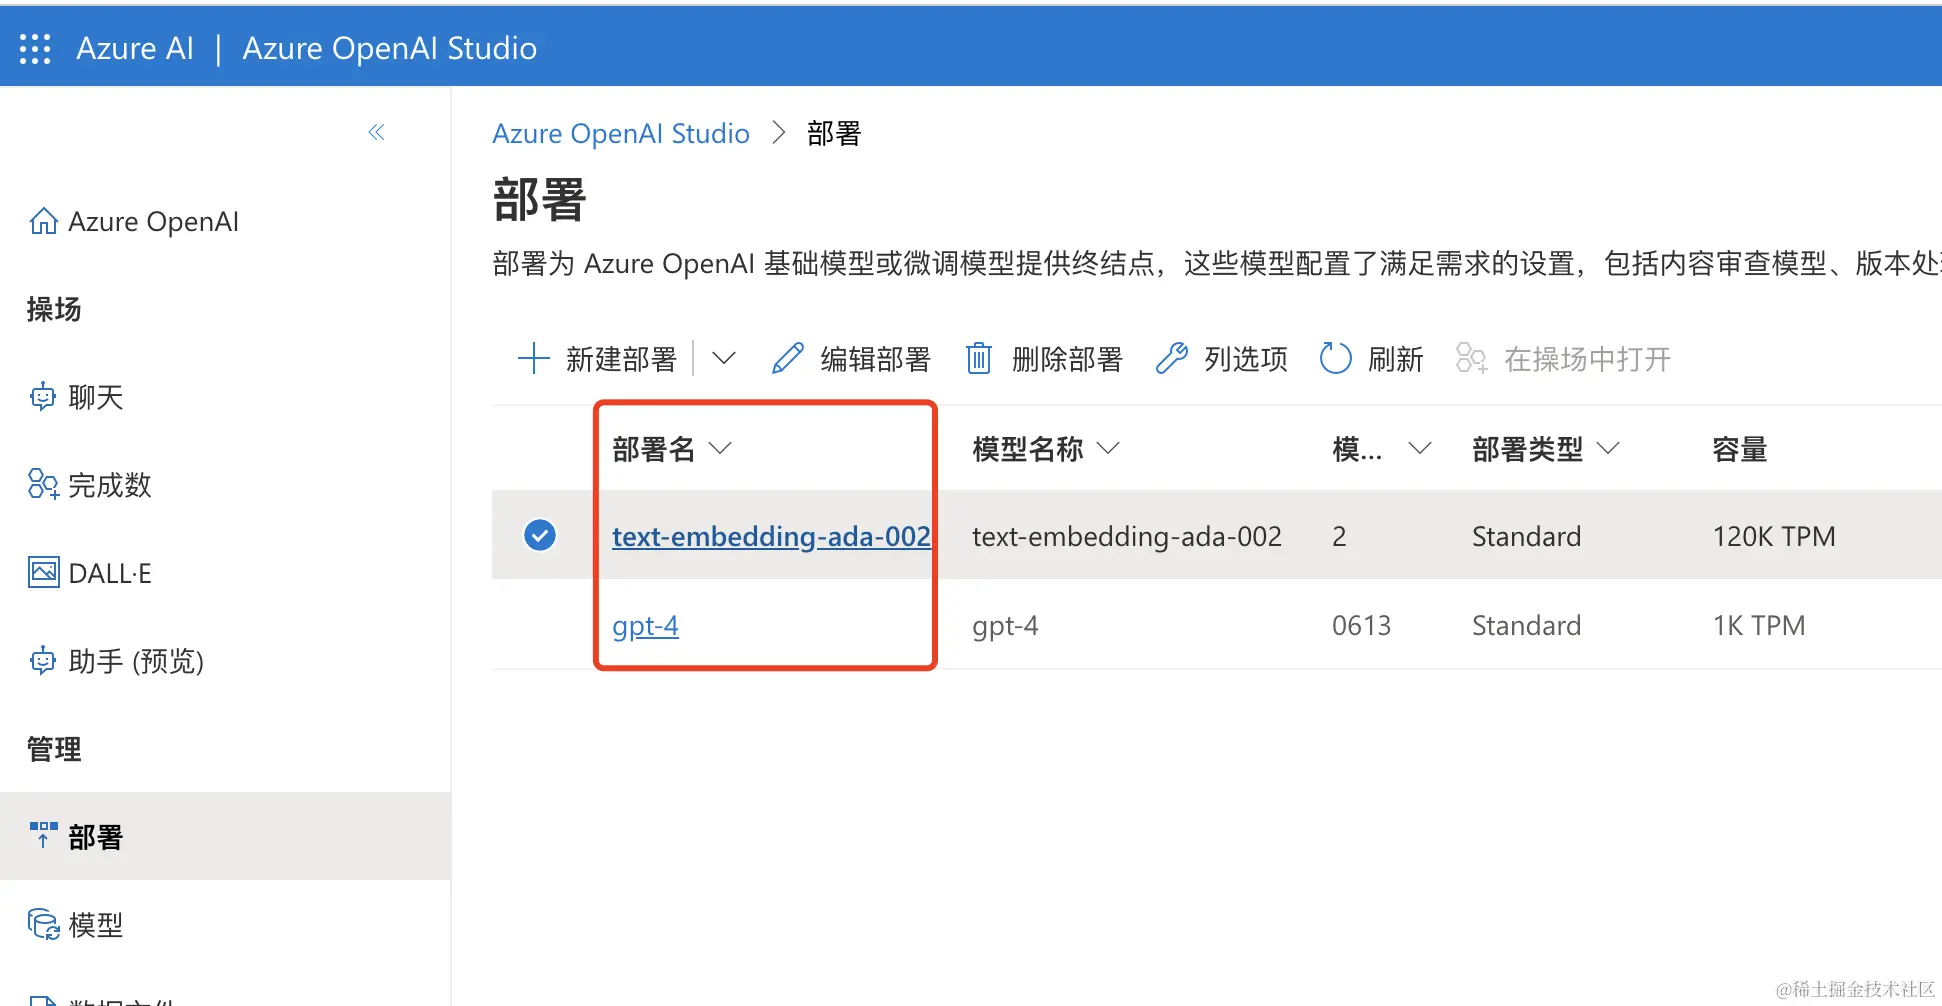1942x1006 pixels.
Task: Click the 1K TPM capacity cell
Action: (1759, 625)
